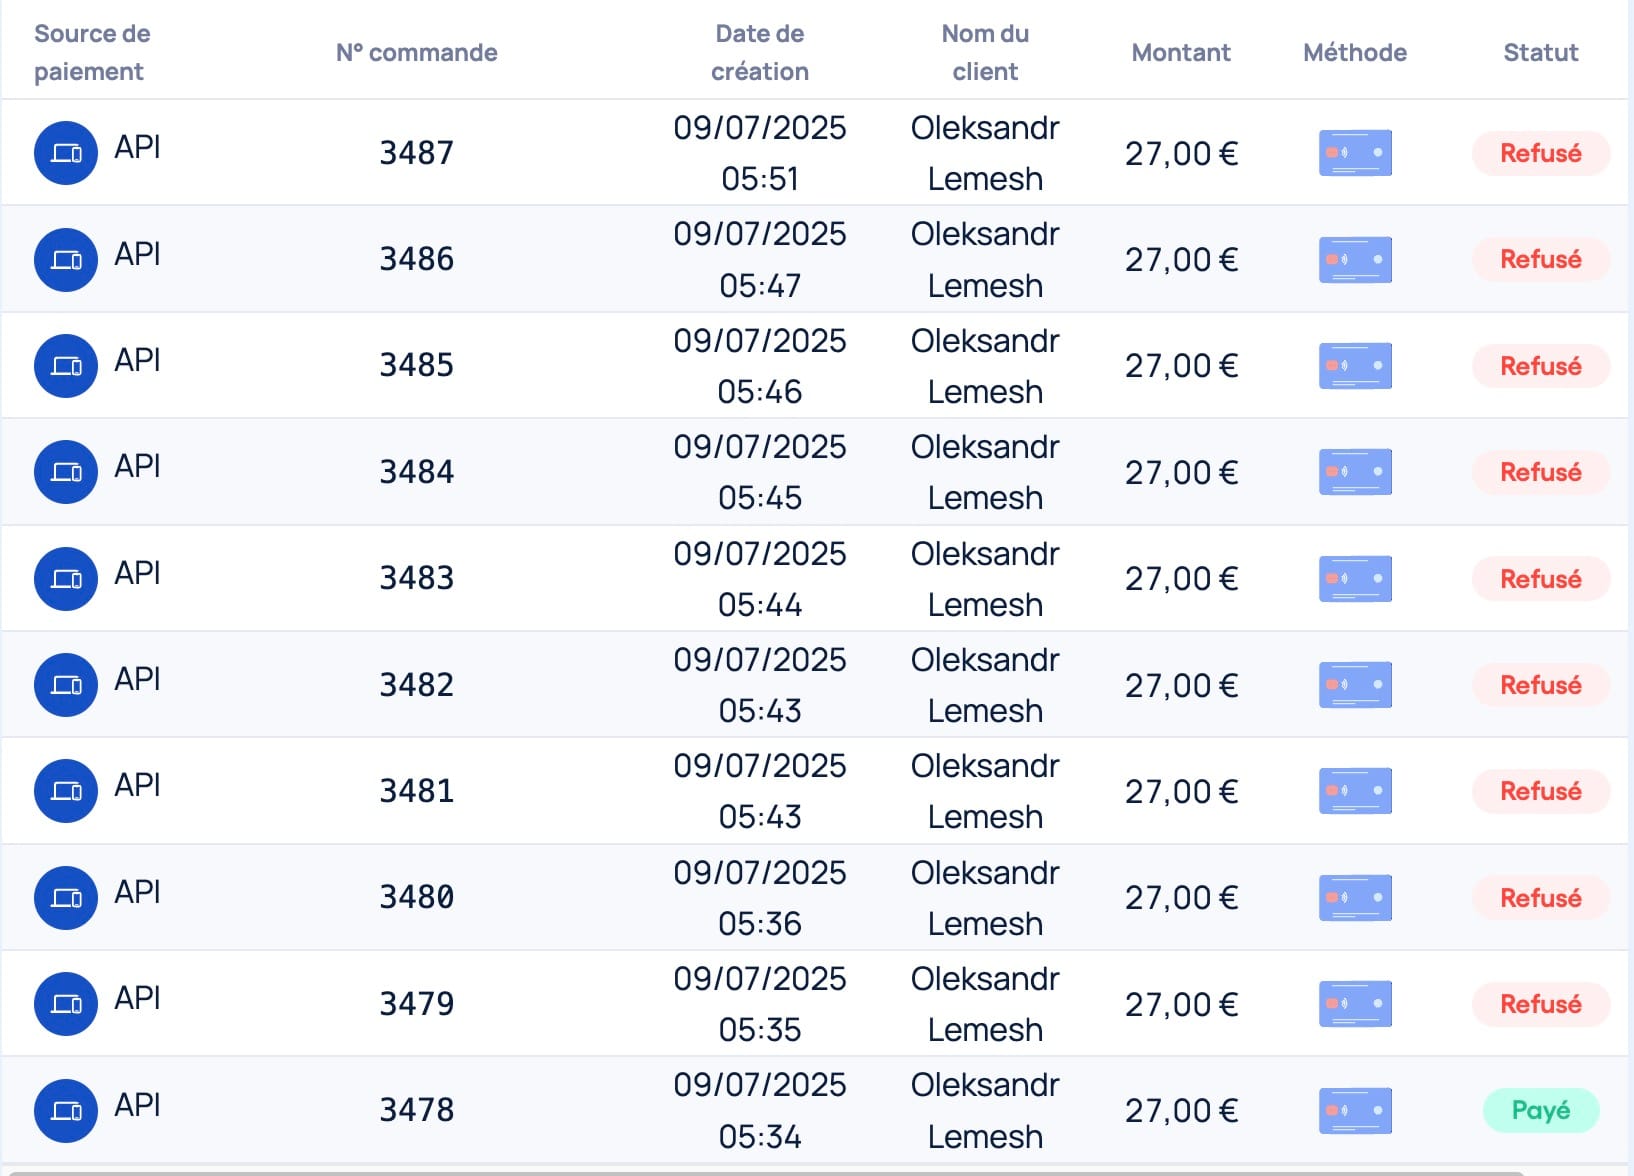Screen dimensions: 1634x1176
Task: Click the Refusé status badge for order 3479
Action: 1541,1004
